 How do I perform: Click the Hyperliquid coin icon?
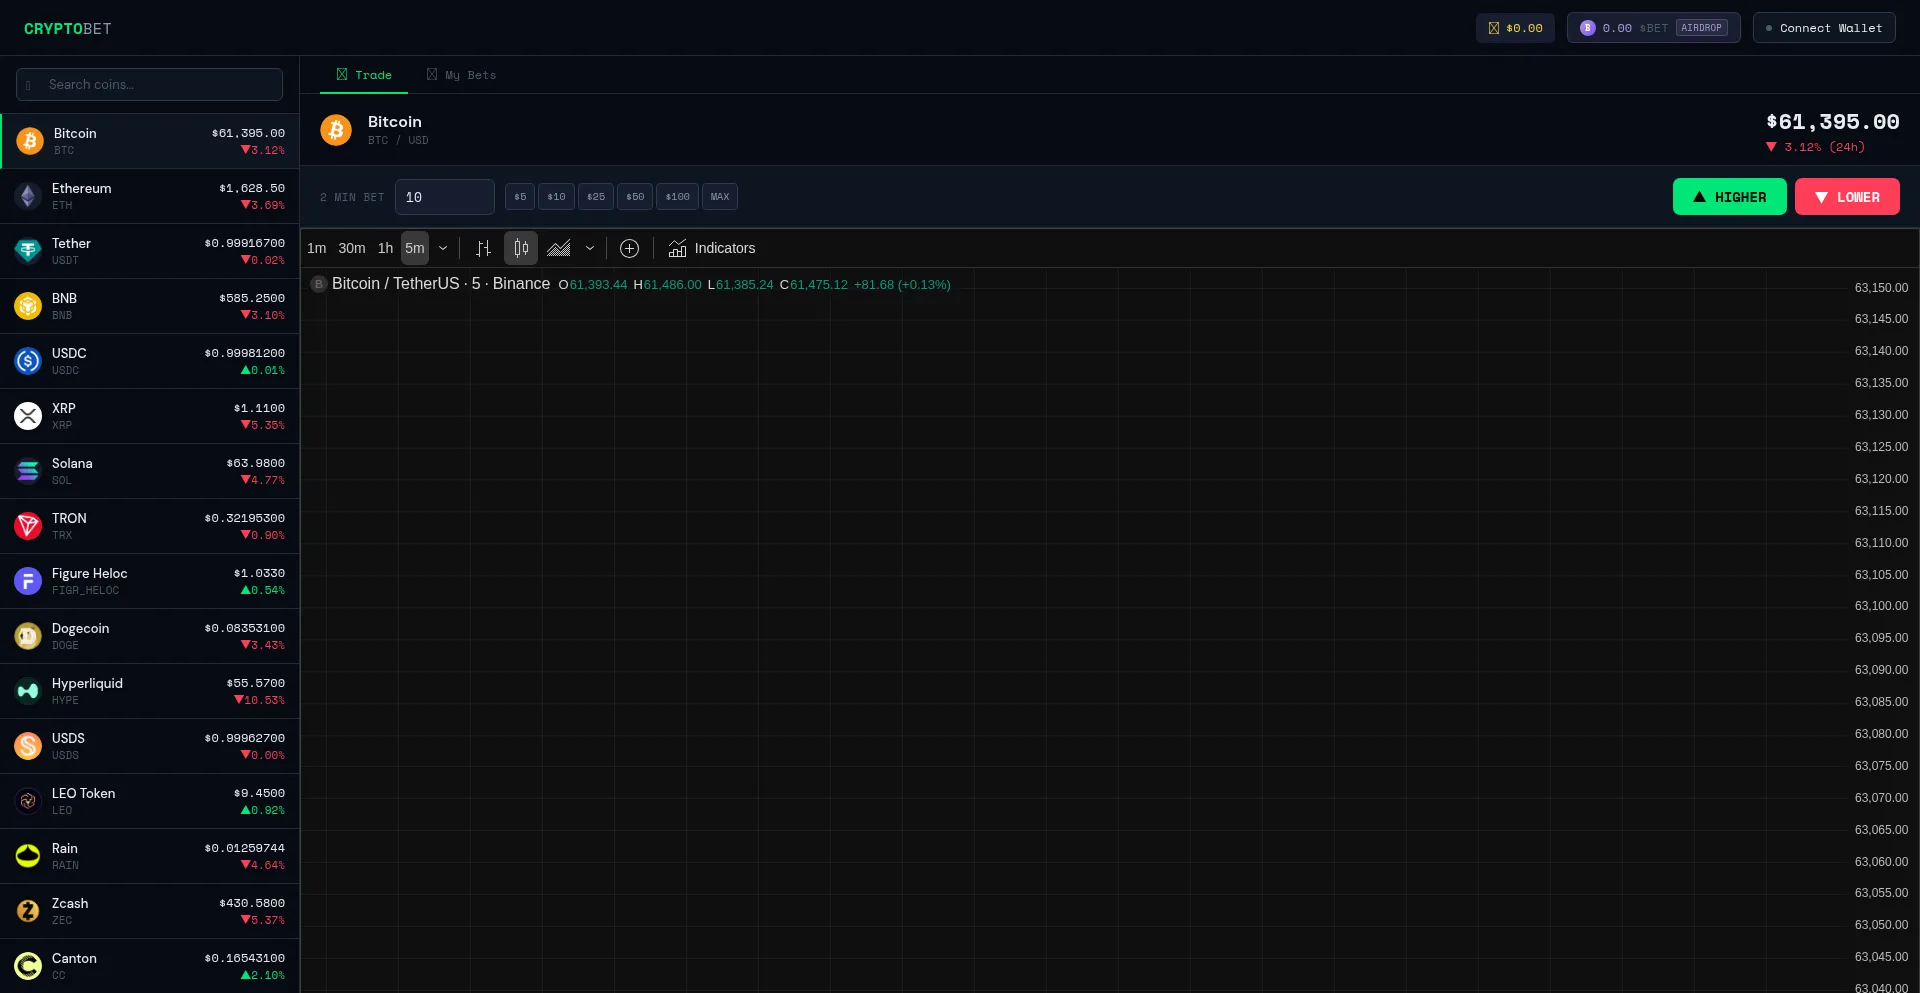pyautogui.click(x=28, y=691)
